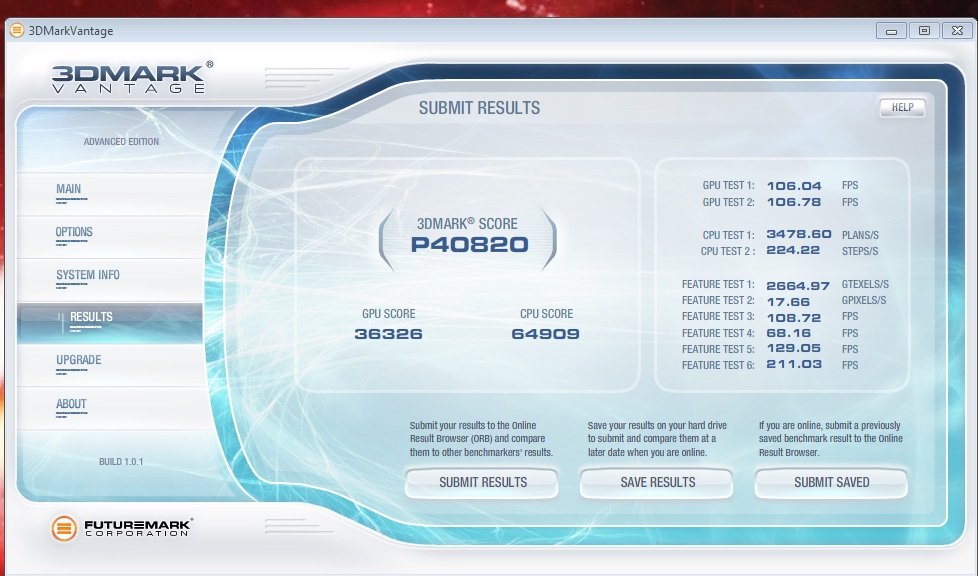This screenshot has width=978, height=576.
Task: Click the 'GPU SCORE' heading label
Action: pos(389,314)
